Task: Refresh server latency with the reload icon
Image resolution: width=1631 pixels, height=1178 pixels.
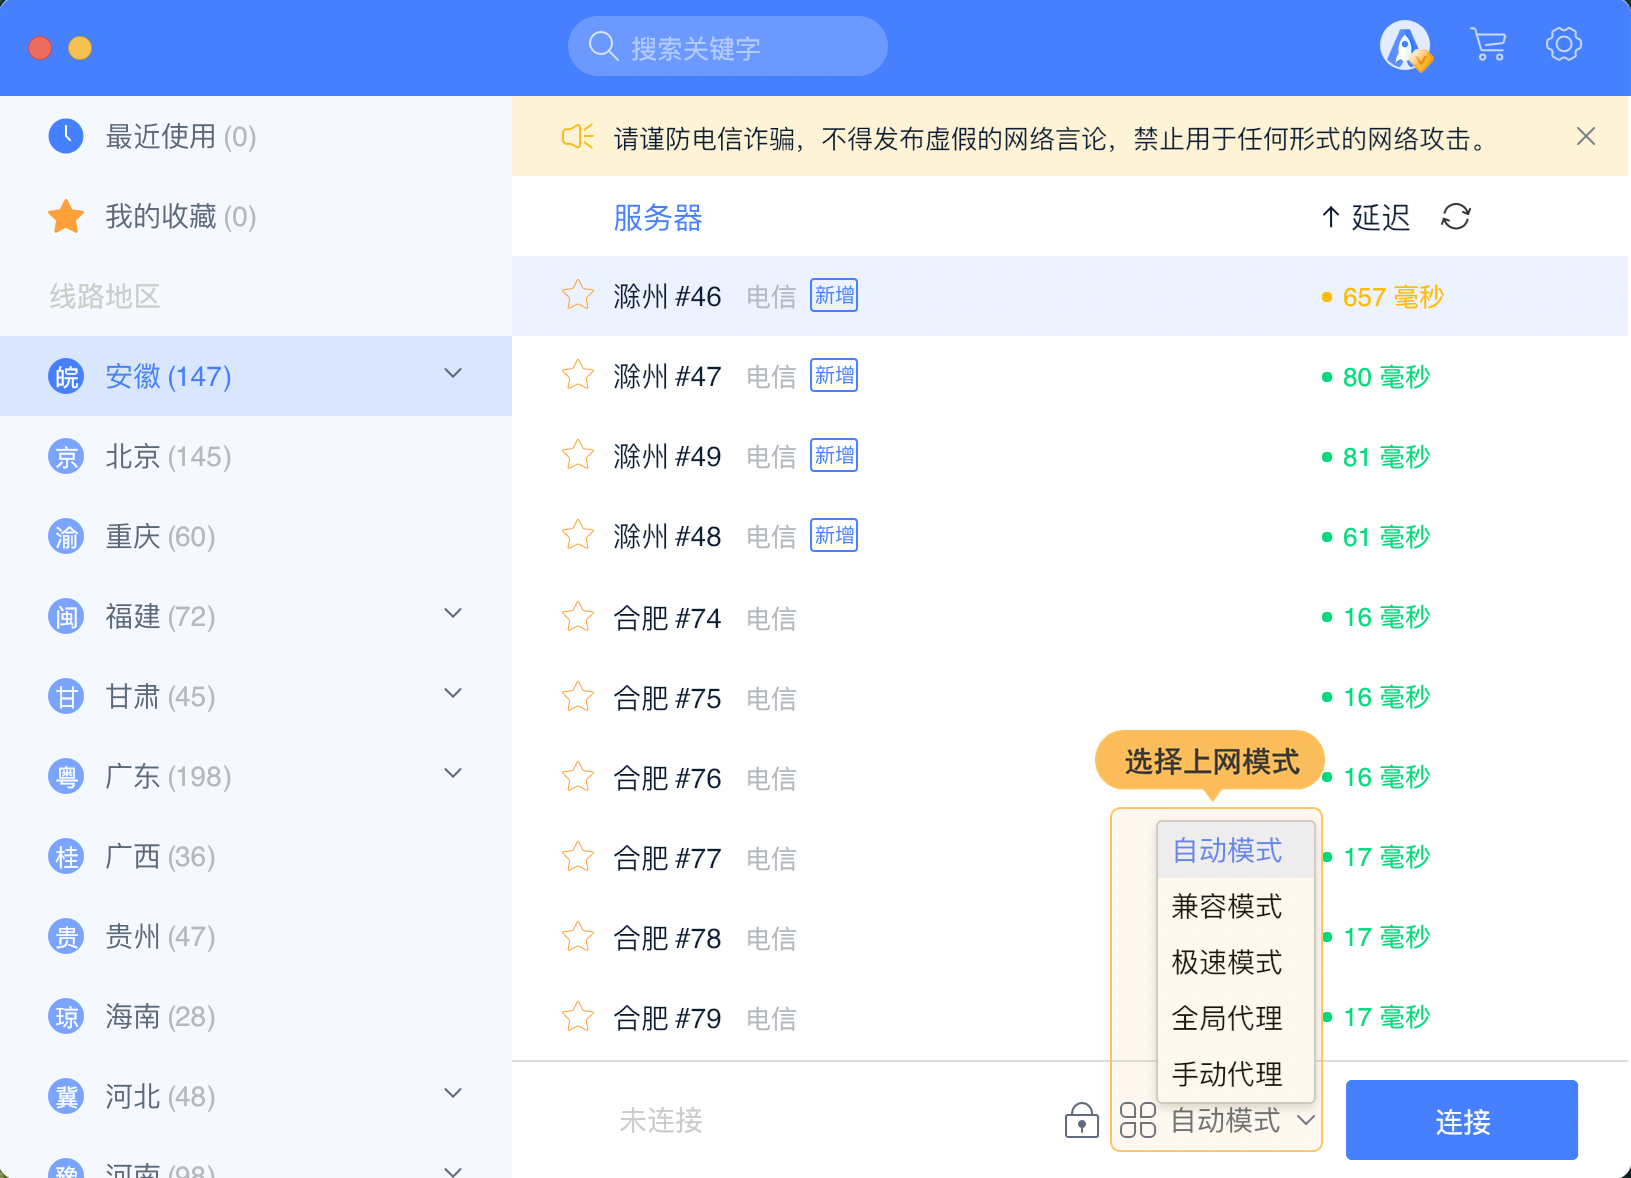Action: click(x=1456, y=216)
